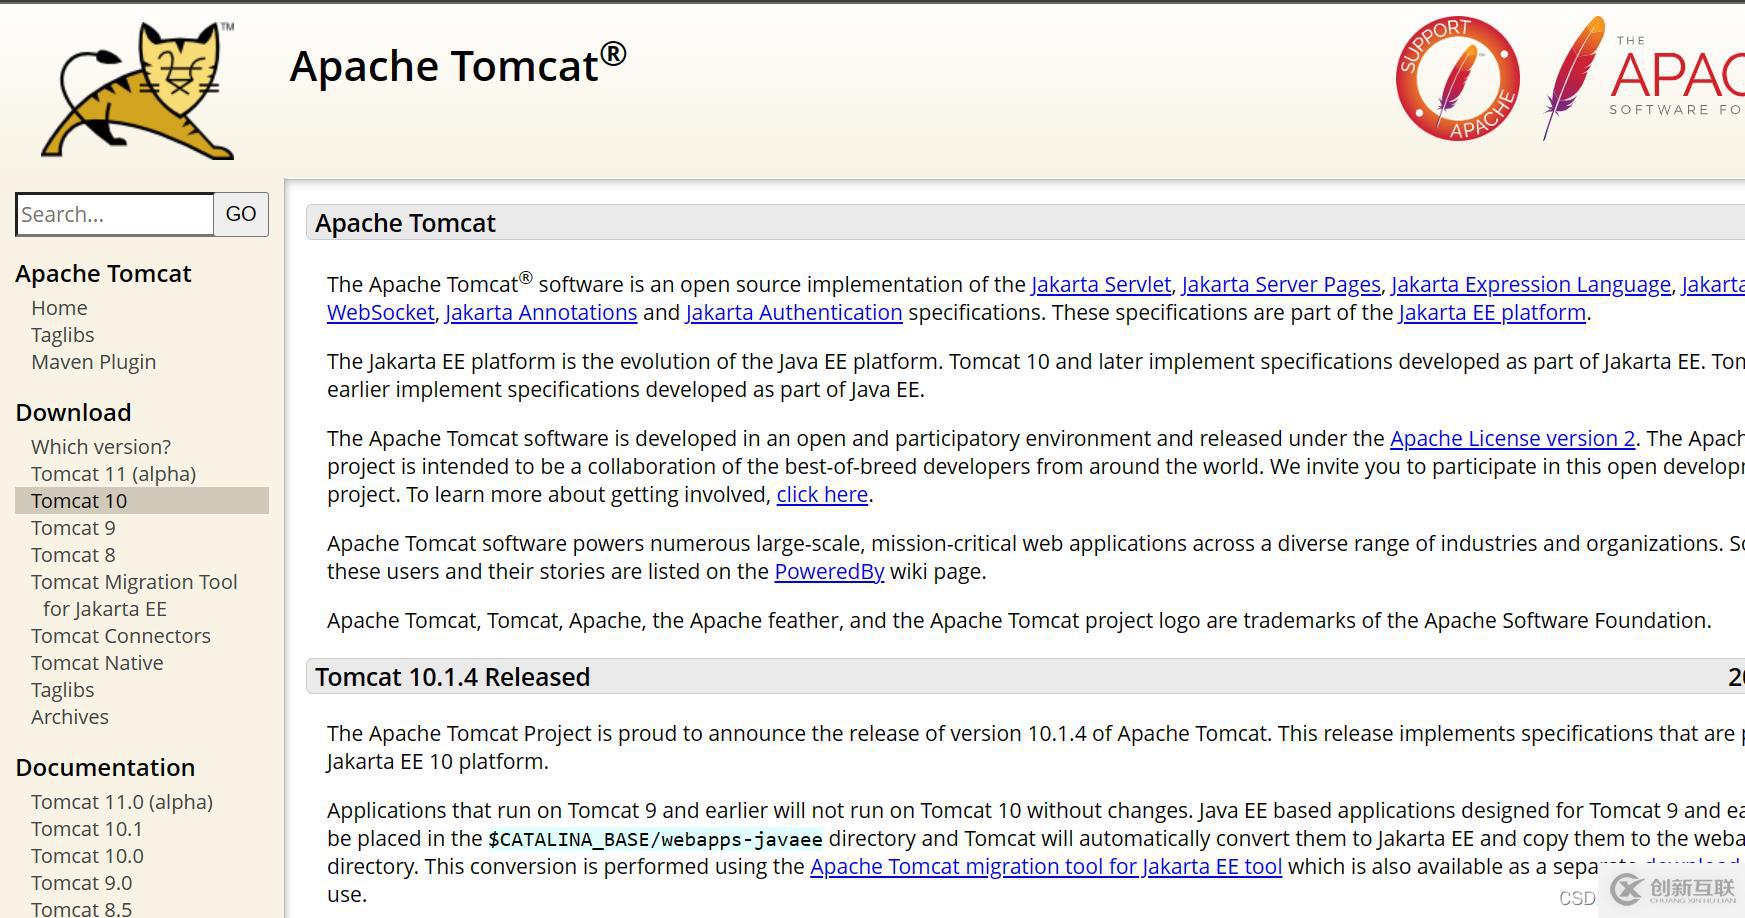Open the Archives sidebar link

point(70,717)
